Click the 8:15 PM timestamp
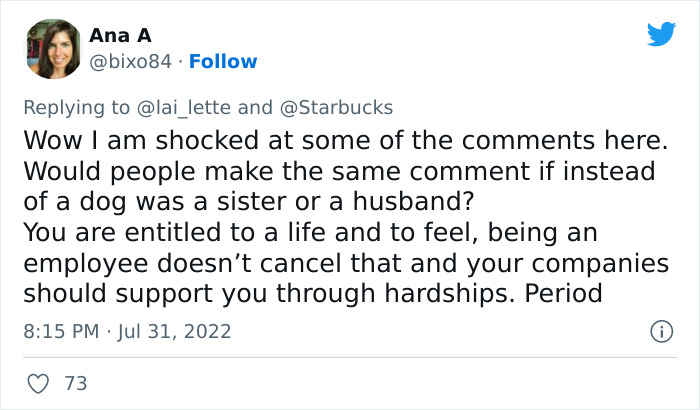700x410 pixels. pos(58,329)
